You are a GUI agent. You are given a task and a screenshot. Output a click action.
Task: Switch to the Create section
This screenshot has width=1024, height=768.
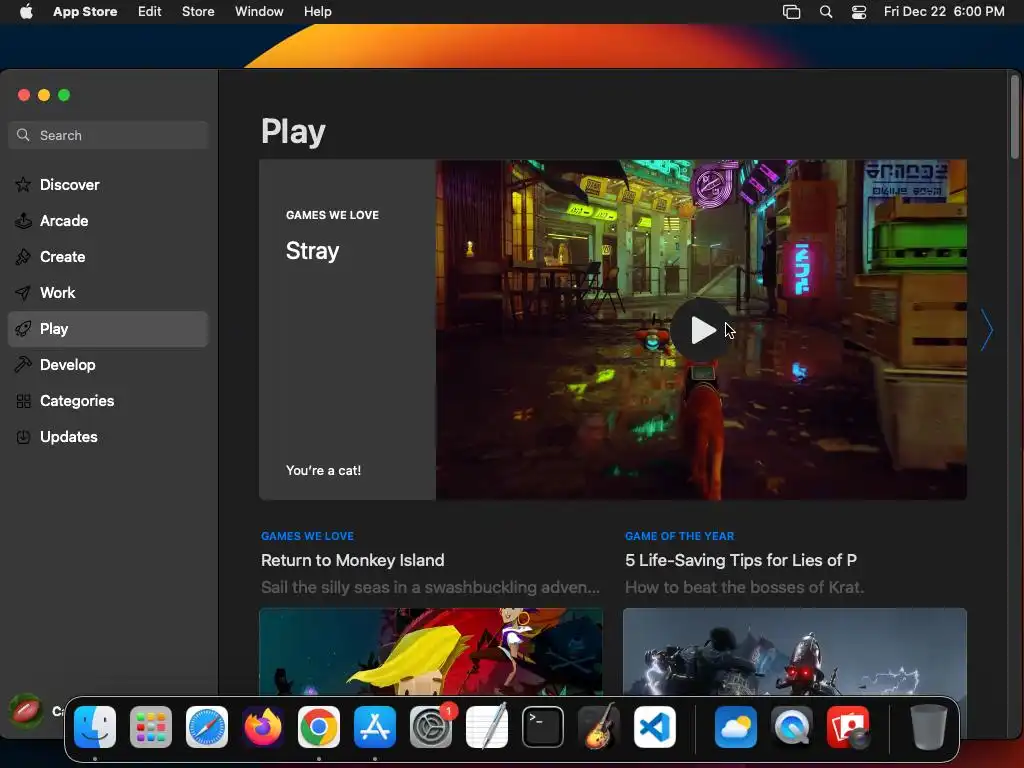(x=108, y=257)
